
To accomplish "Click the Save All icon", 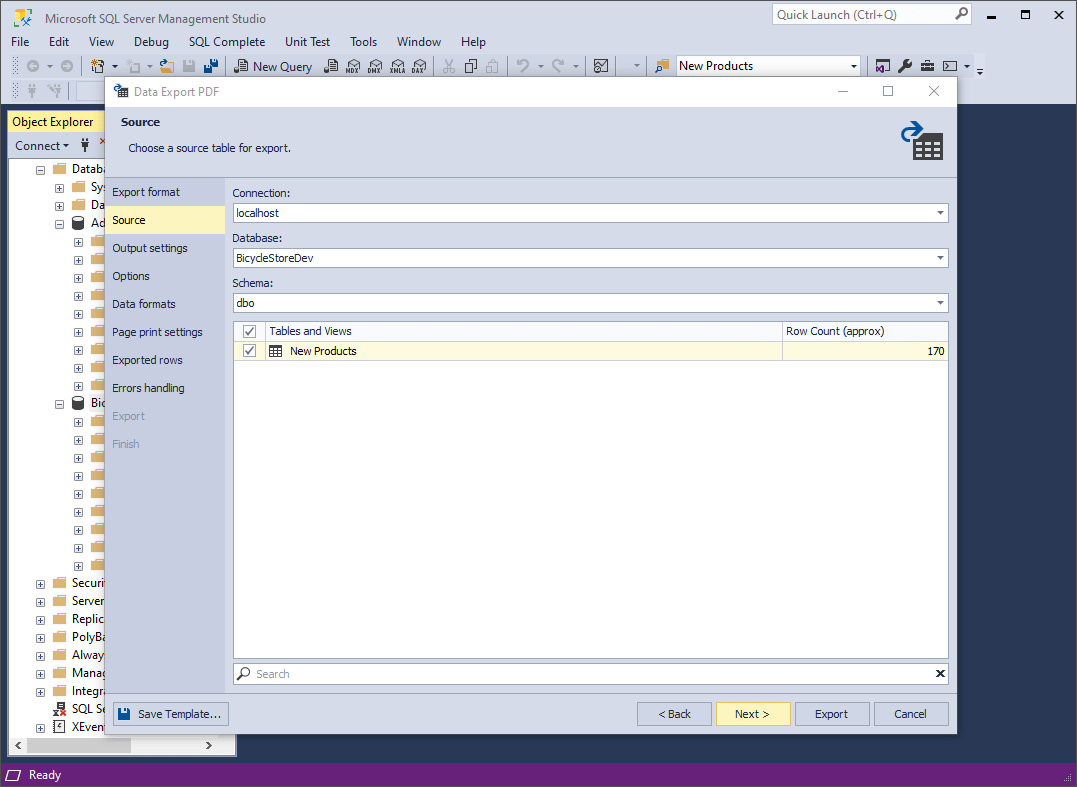I will (x=212, y=66).
